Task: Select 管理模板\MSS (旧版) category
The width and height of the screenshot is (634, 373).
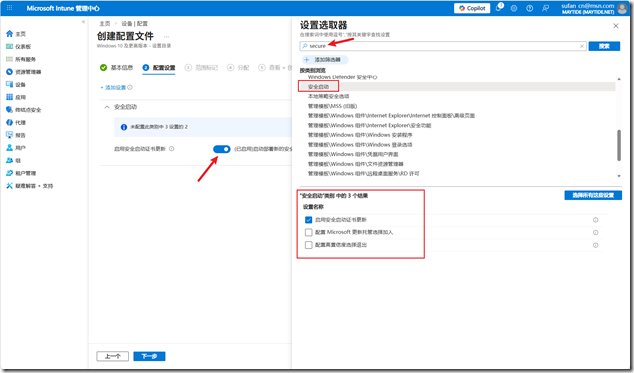Action: [x=332, y=106]
